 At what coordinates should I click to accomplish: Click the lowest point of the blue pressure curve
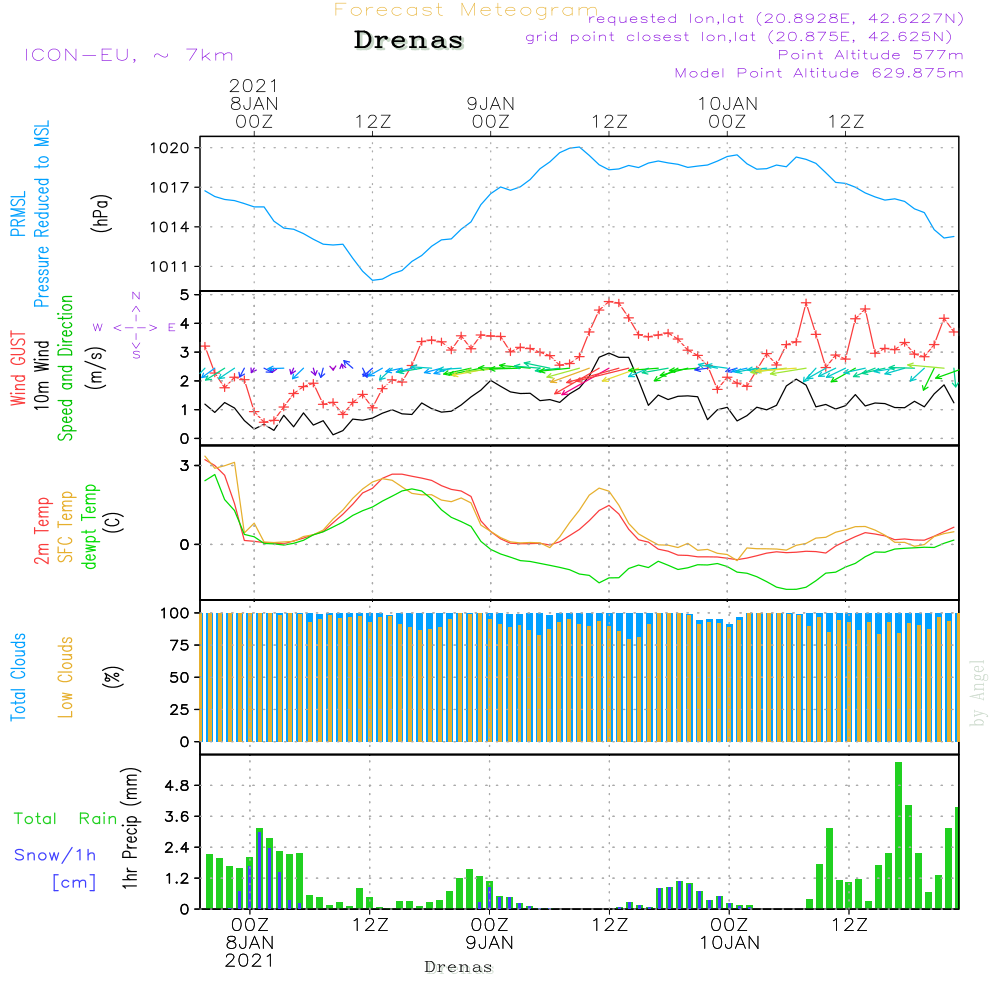pos(374,280)
